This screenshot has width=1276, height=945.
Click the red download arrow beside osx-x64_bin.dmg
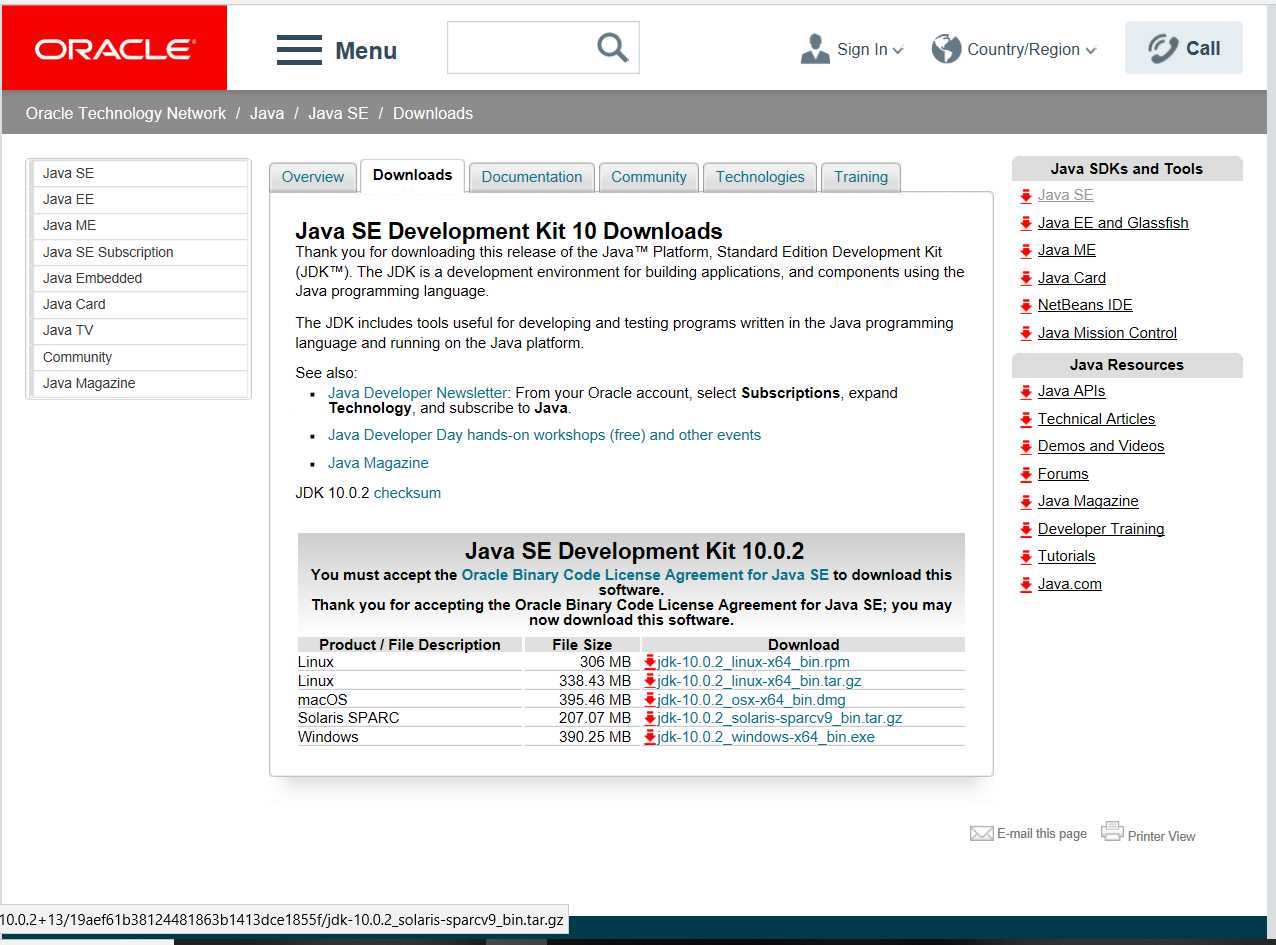click(x=650, y=699)
